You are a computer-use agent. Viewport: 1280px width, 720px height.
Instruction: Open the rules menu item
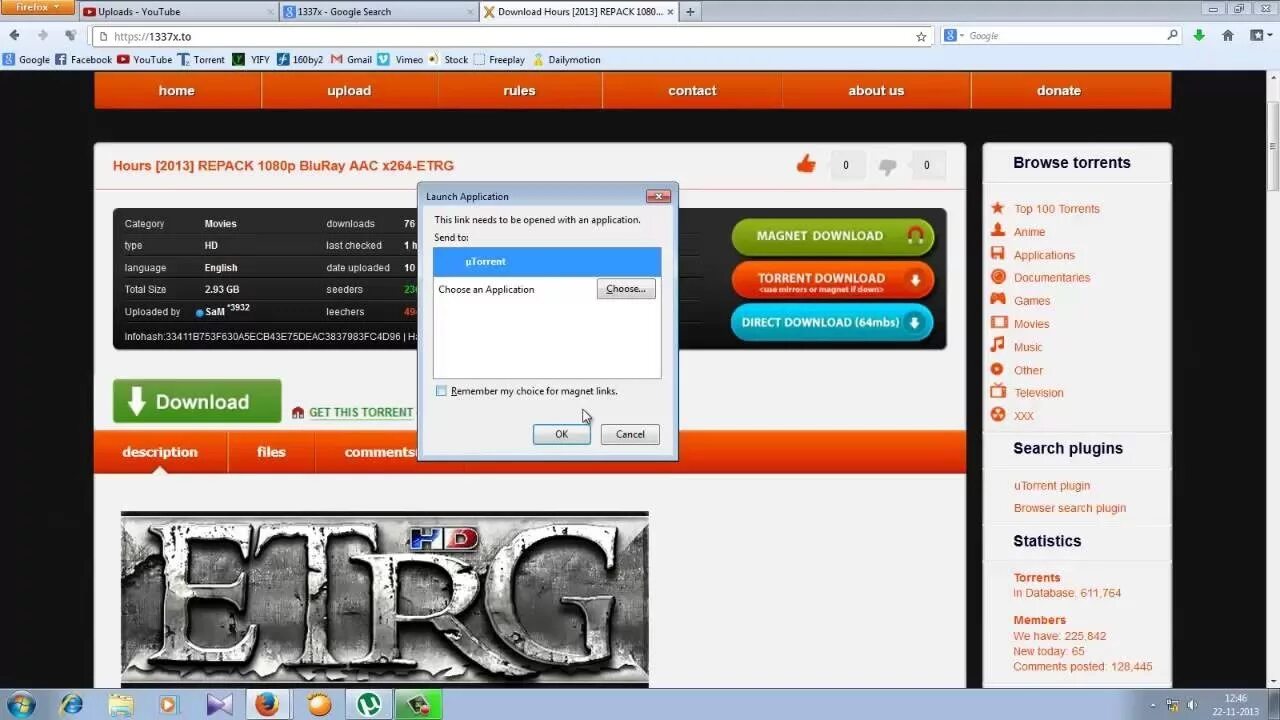(519, 90)
